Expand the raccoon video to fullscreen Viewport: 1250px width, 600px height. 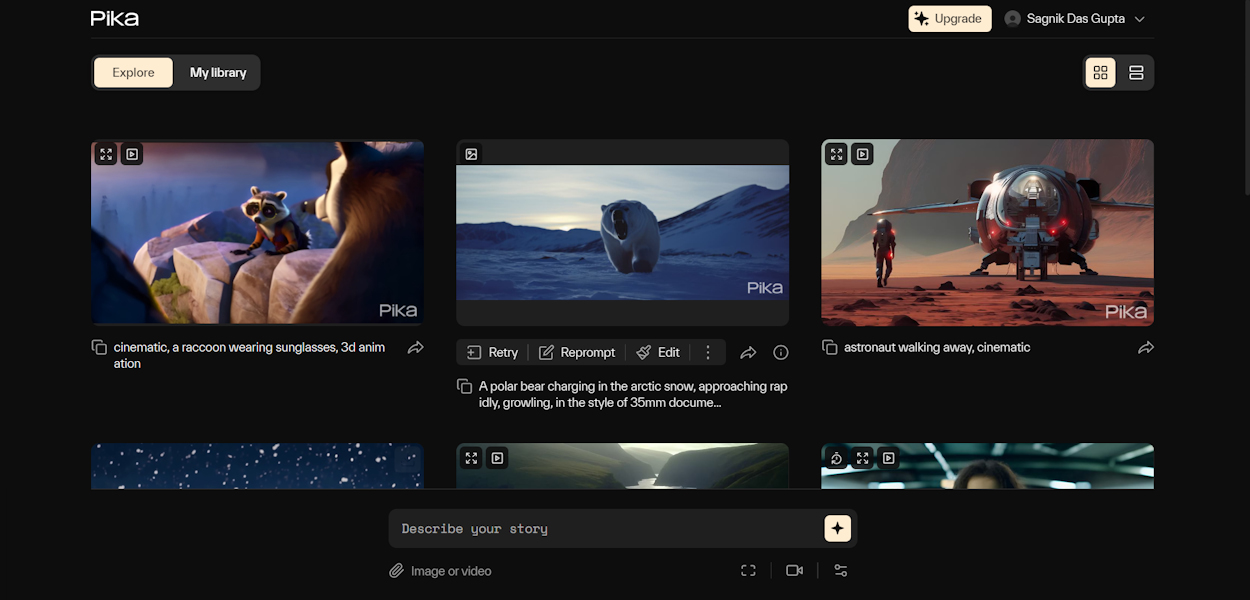[106, 154]
